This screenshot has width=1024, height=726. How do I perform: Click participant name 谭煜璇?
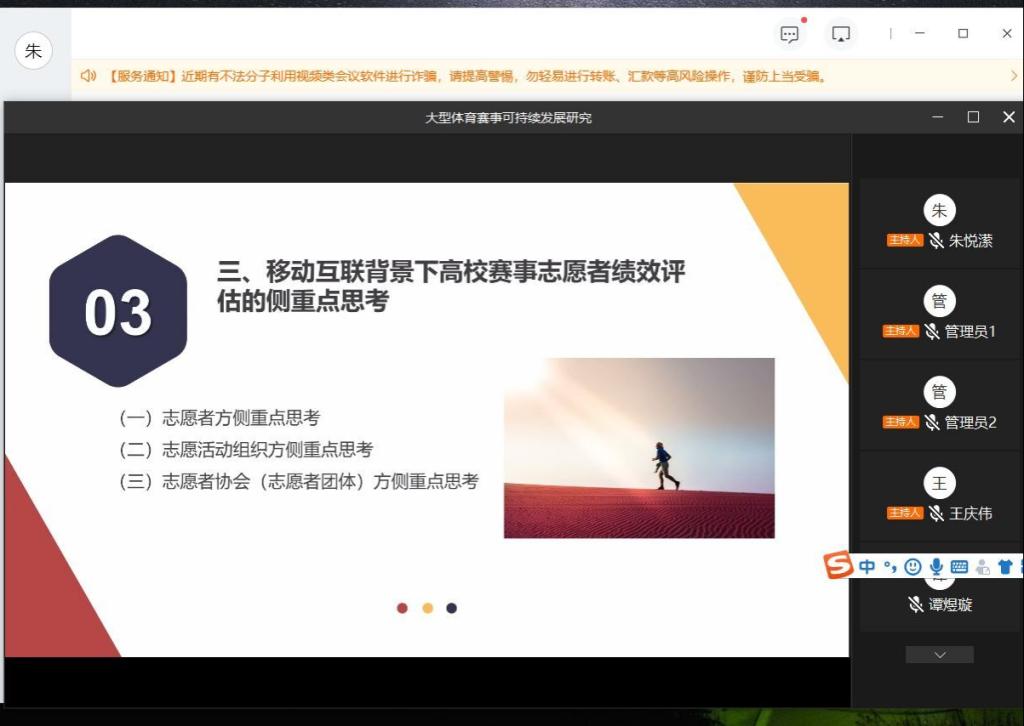coord(950,605)
